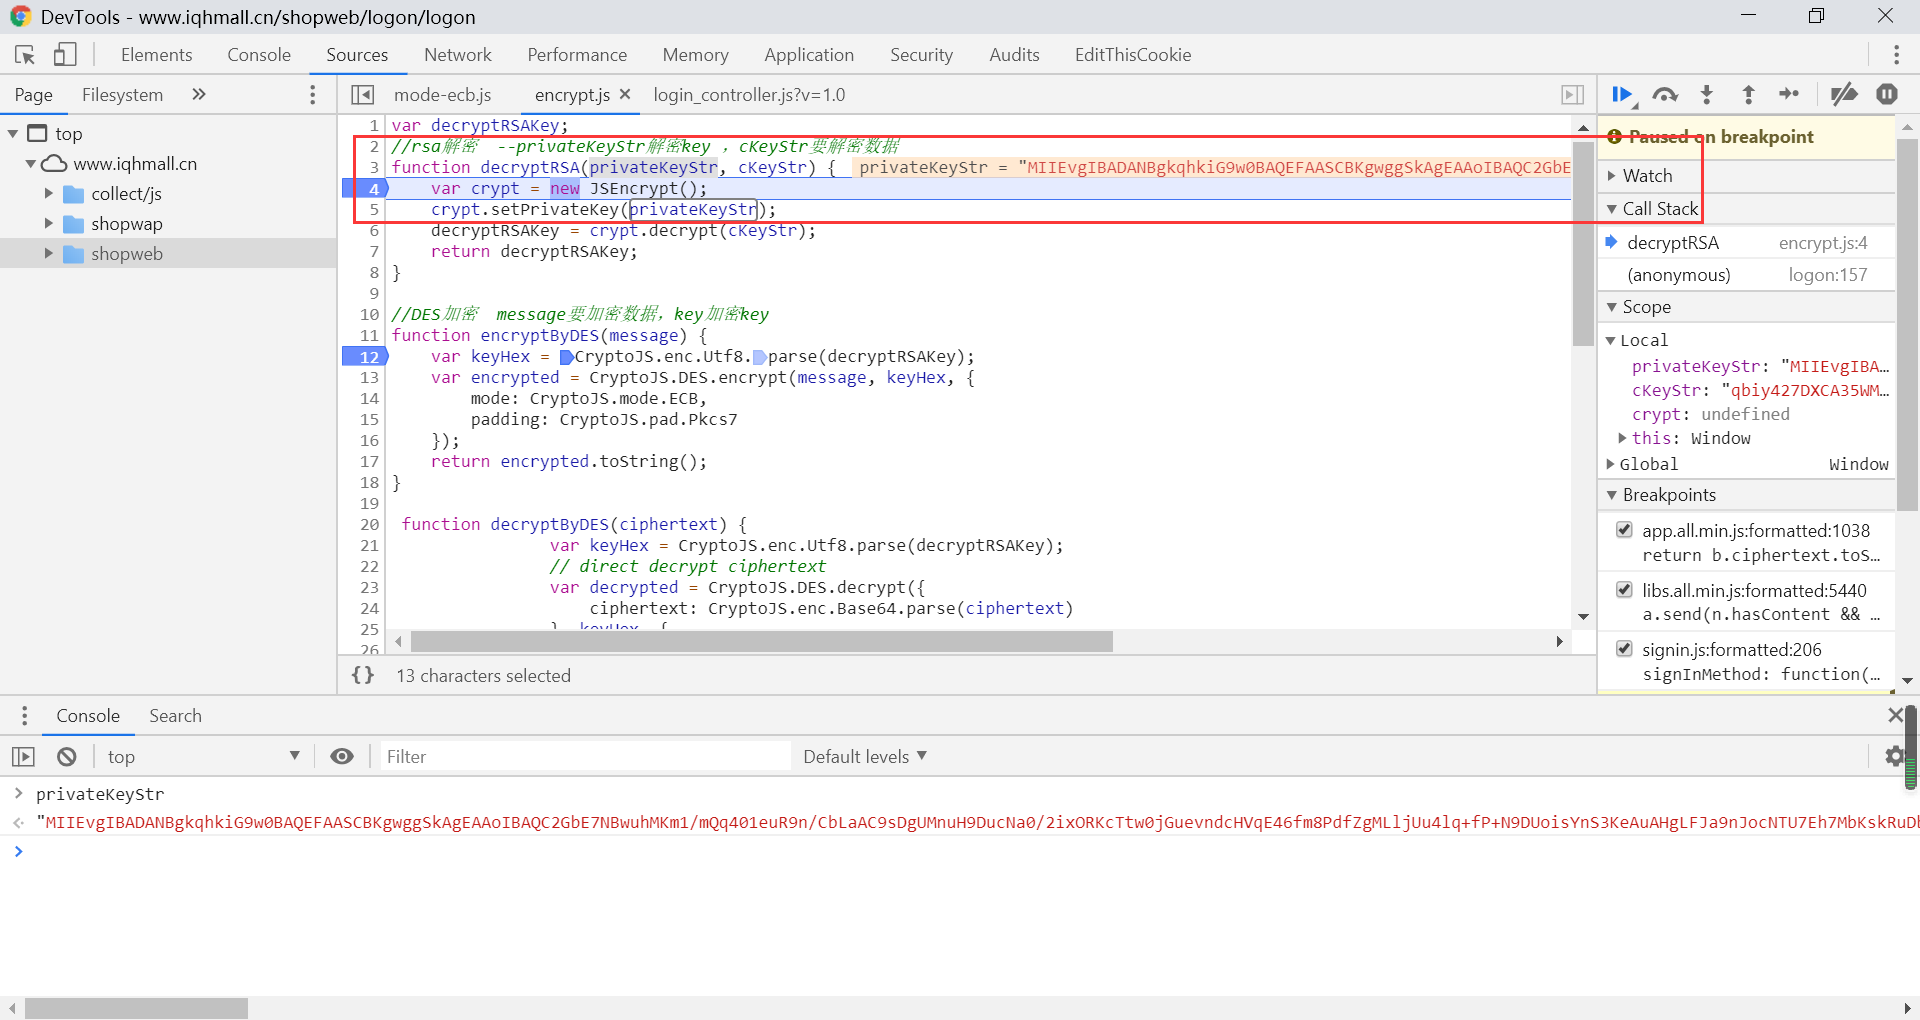Focus the console Filter input

584,757
